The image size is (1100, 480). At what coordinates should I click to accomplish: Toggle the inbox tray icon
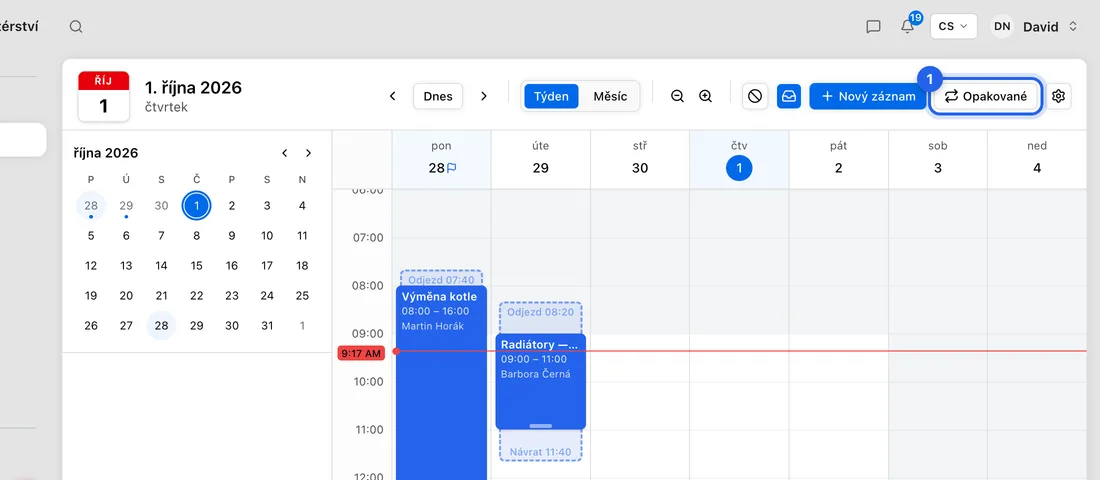click(789, 96)
